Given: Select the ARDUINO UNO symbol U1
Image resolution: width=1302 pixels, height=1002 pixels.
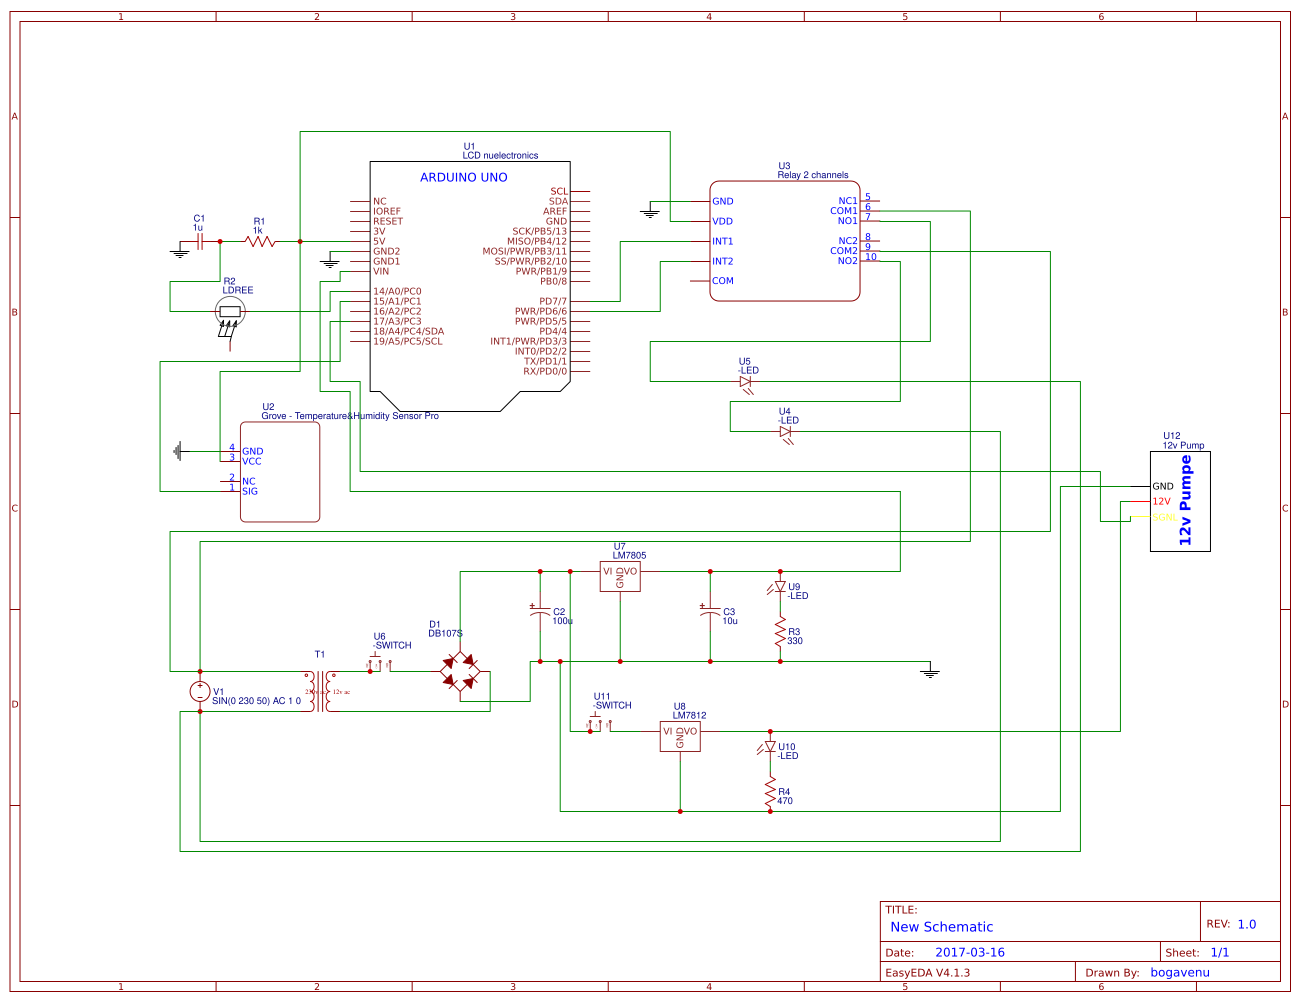Looking at the screenshot, I should coord(468,270).
